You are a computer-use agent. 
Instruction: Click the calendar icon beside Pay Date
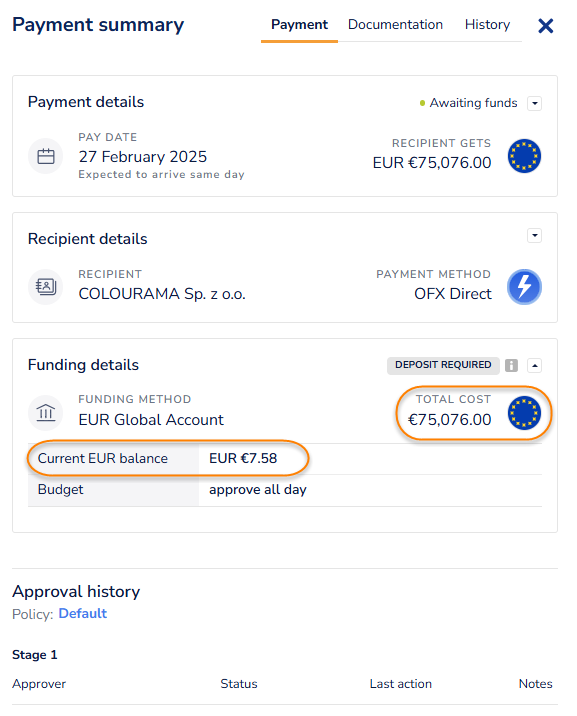(46, 156)
